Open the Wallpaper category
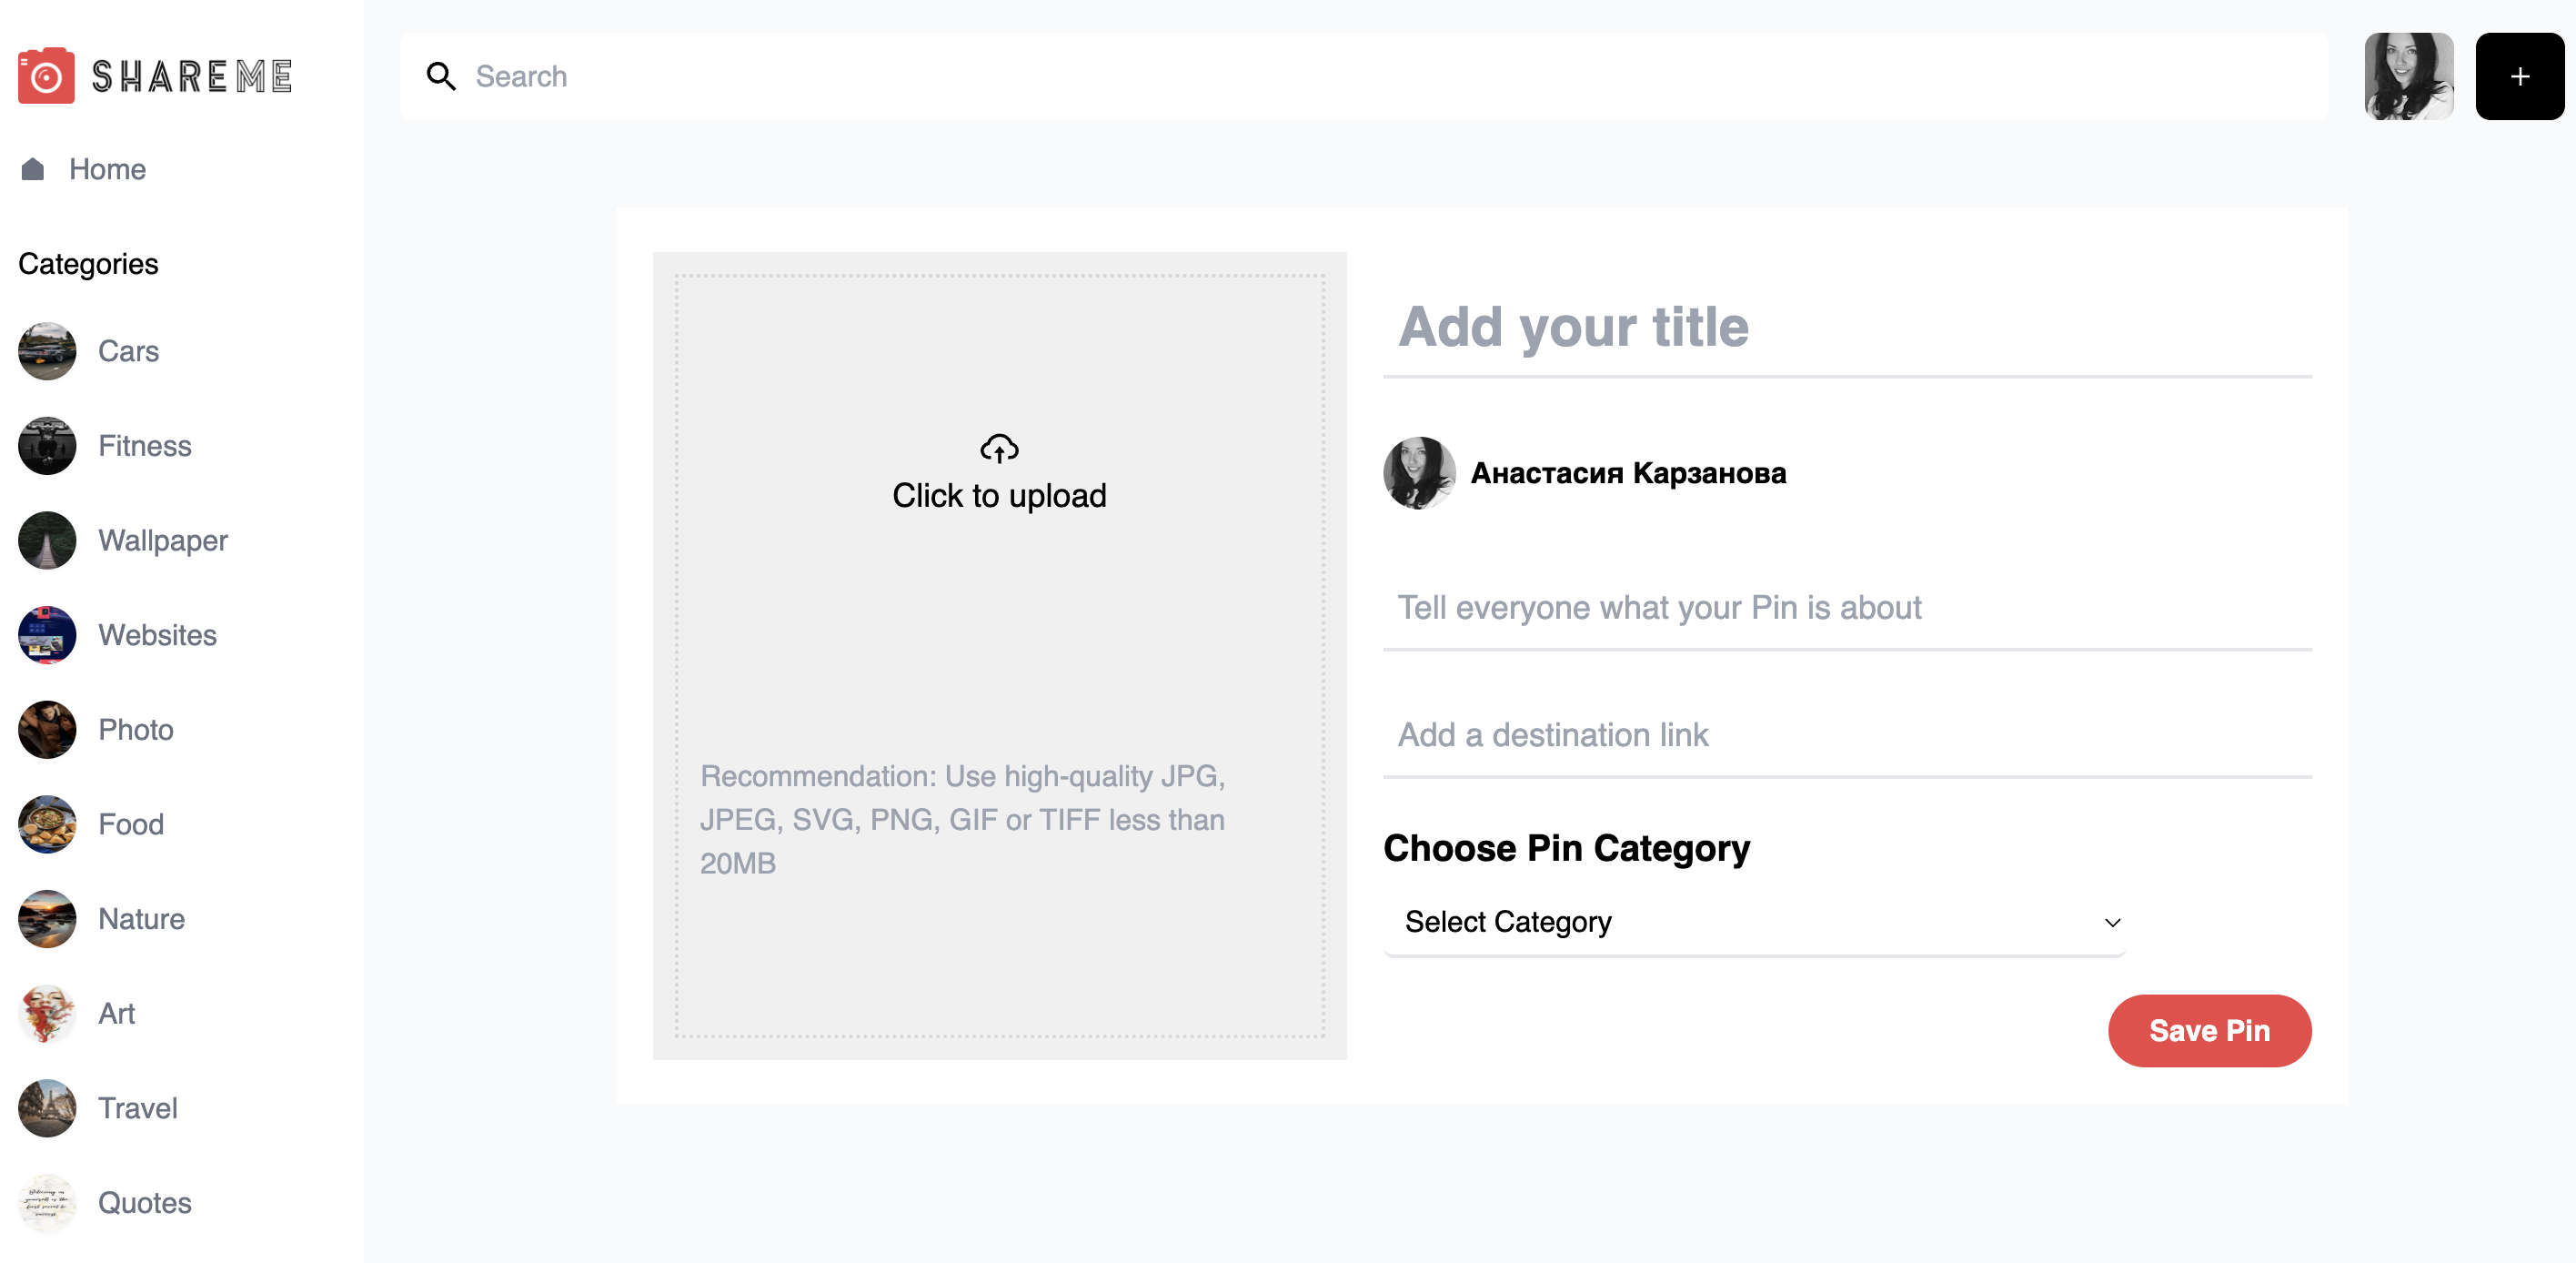 coord(162,541)
